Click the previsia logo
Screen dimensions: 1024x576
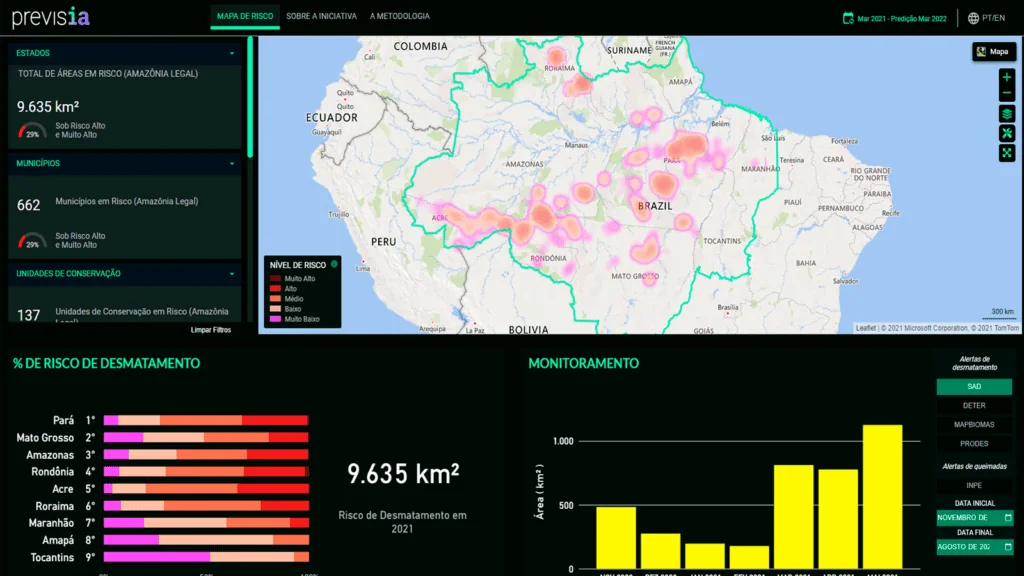tap(50, 17)
